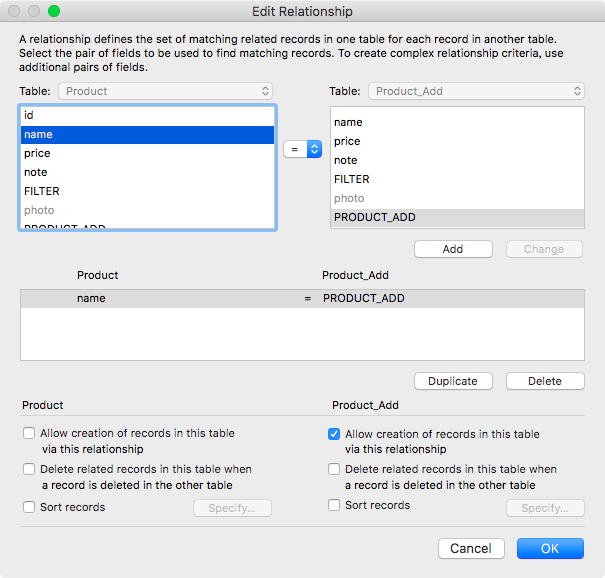Select 'photo' field in Product_Add list
This screenshot has width=605, height=578.
(457, 198)
